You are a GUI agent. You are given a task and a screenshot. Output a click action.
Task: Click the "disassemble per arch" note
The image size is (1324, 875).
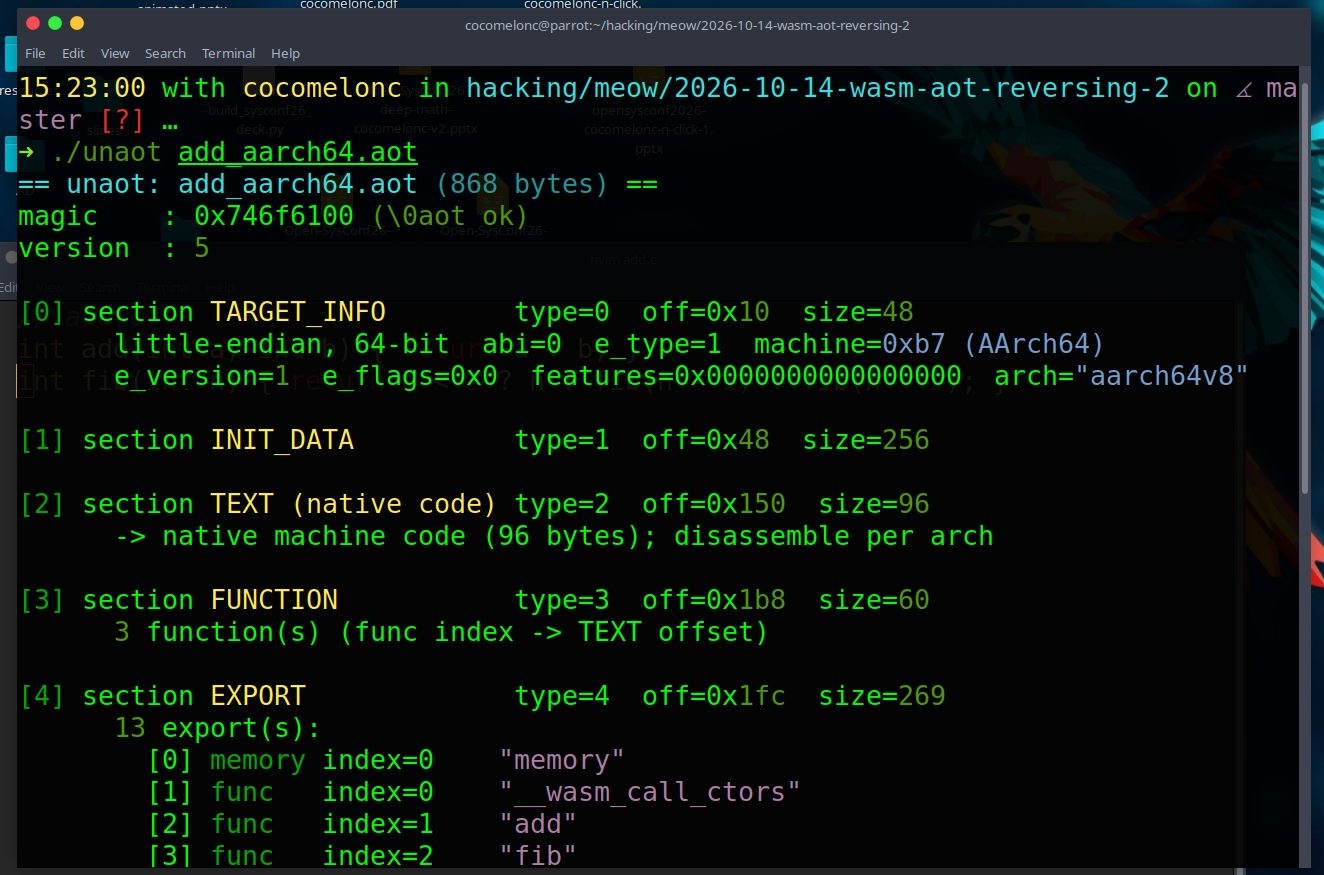tap(833, 537)
